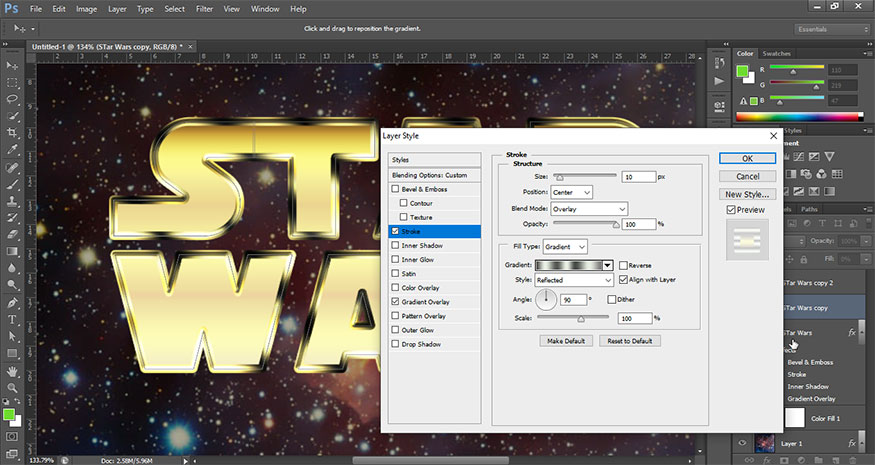
Task: Open the gradient Style dropdown
Action: 574,280
